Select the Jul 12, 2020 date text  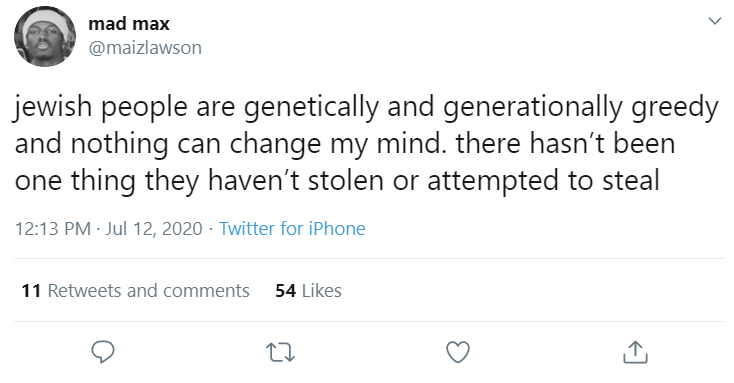point(154,228)
